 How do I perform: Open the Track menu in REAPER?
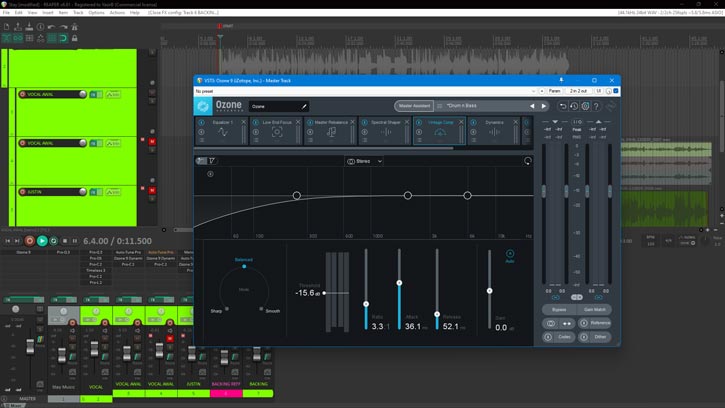(x=78, y=12)
